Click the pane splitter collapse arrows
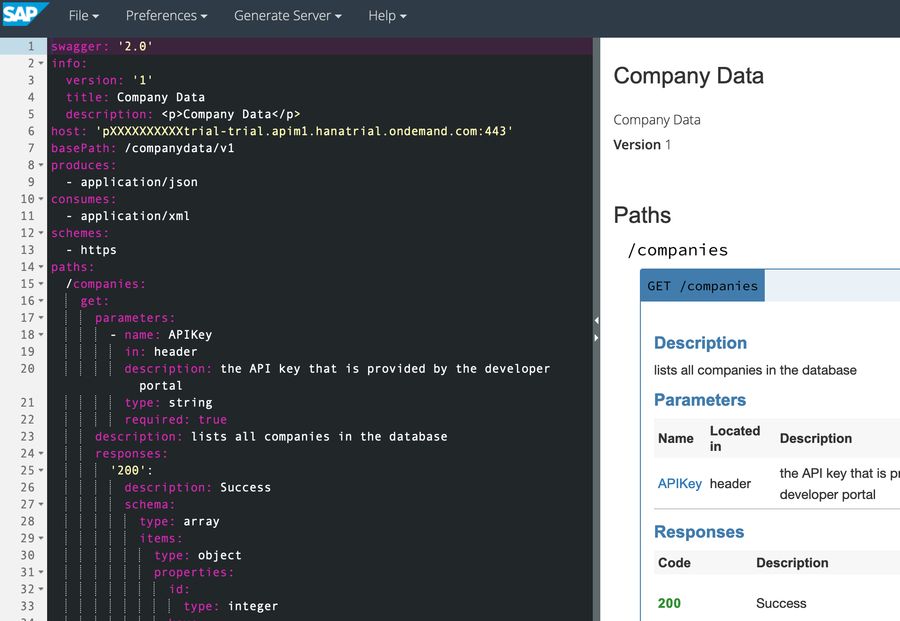The height and width of the screenshot is (621, 900). pyautogui.click(x=597, y=329)
